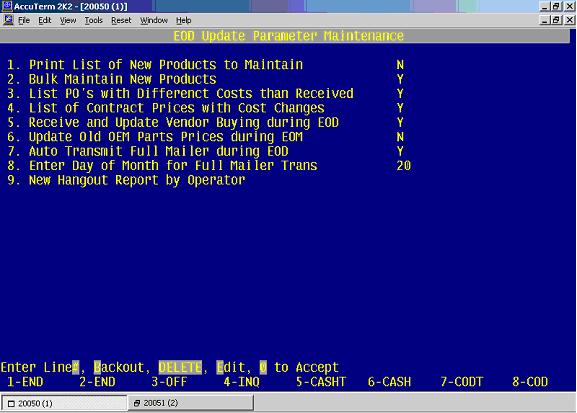The image size is (577, 413).
Task: Click the document icon beside File menu
Action: [x=8, y=20]
